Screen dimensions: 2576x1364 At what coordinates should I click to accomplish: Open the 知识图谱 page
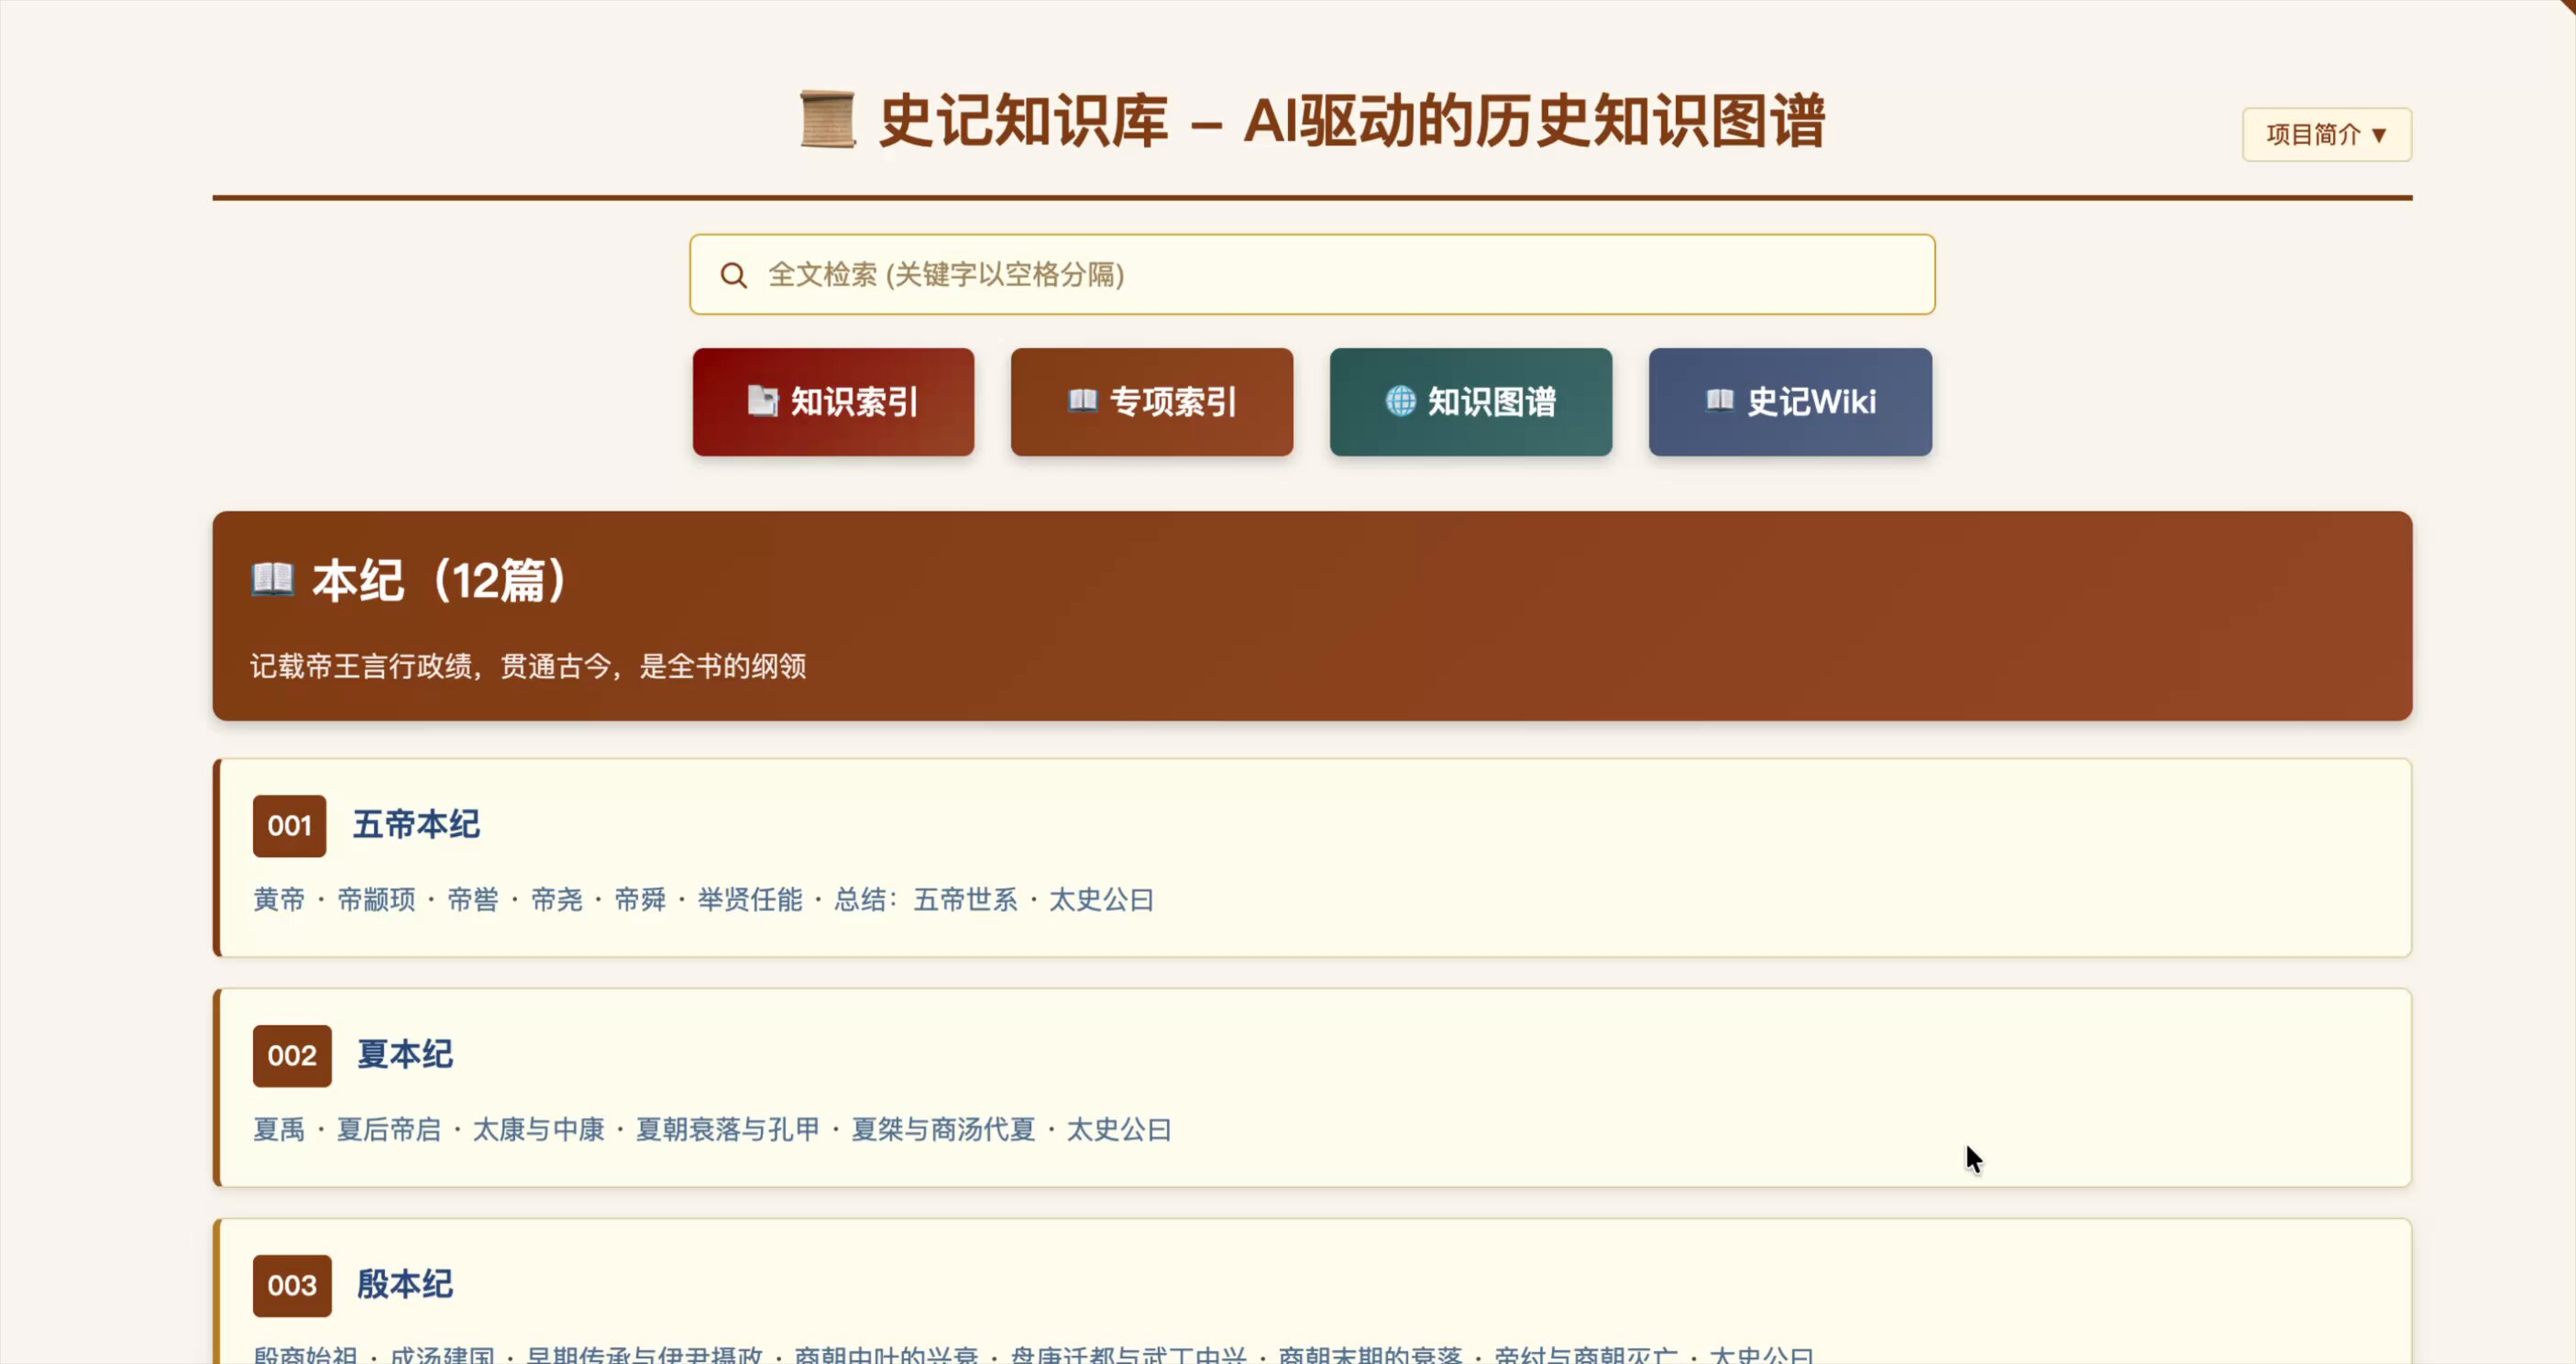[x=1470, y=402]
